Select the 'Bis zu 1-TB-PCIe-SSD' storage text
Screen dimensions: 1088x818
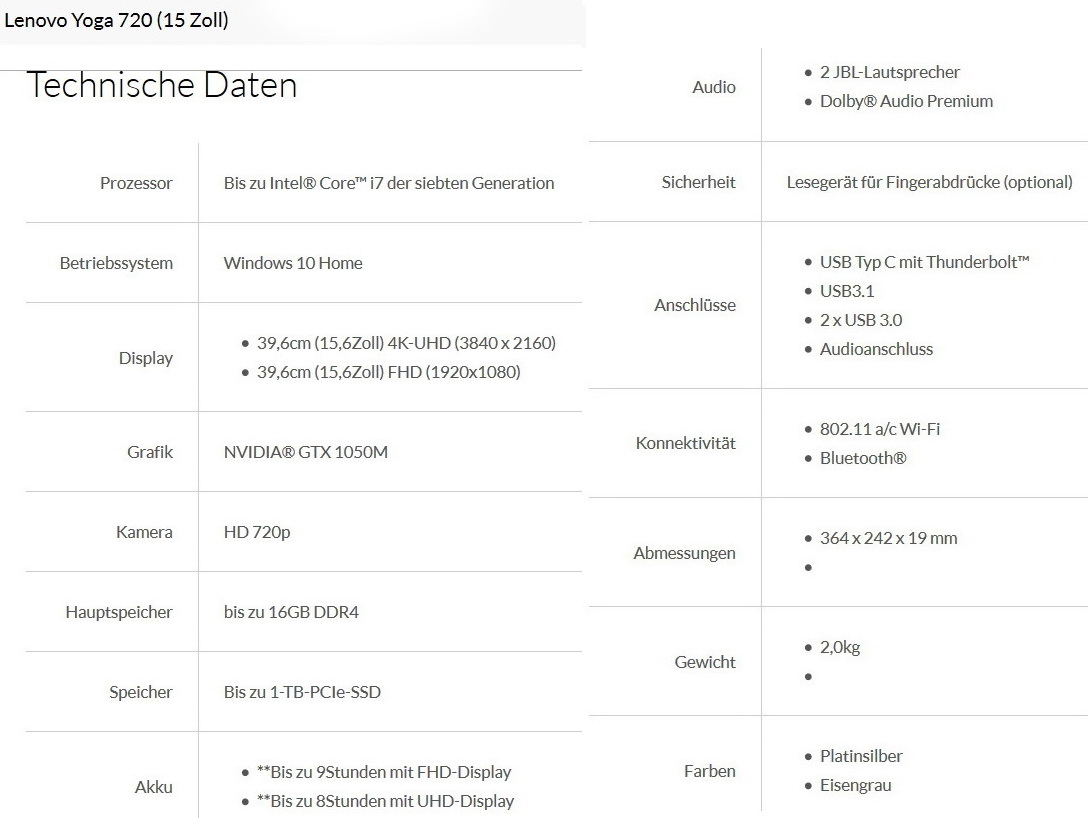pos(302,692)
